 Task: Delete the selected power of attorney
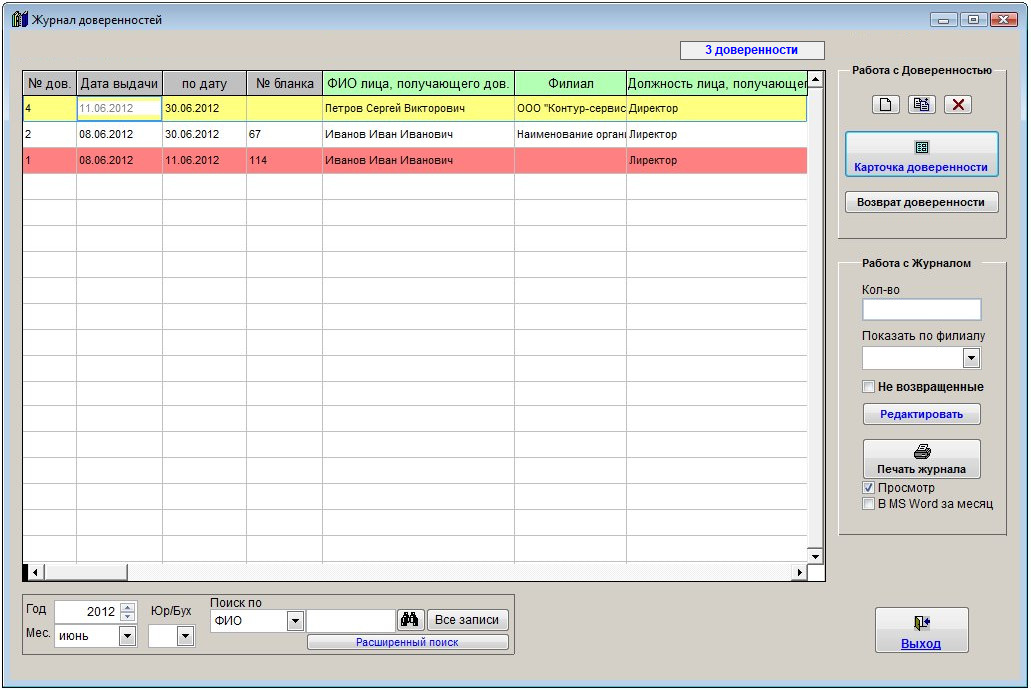(x=958, y=105)
